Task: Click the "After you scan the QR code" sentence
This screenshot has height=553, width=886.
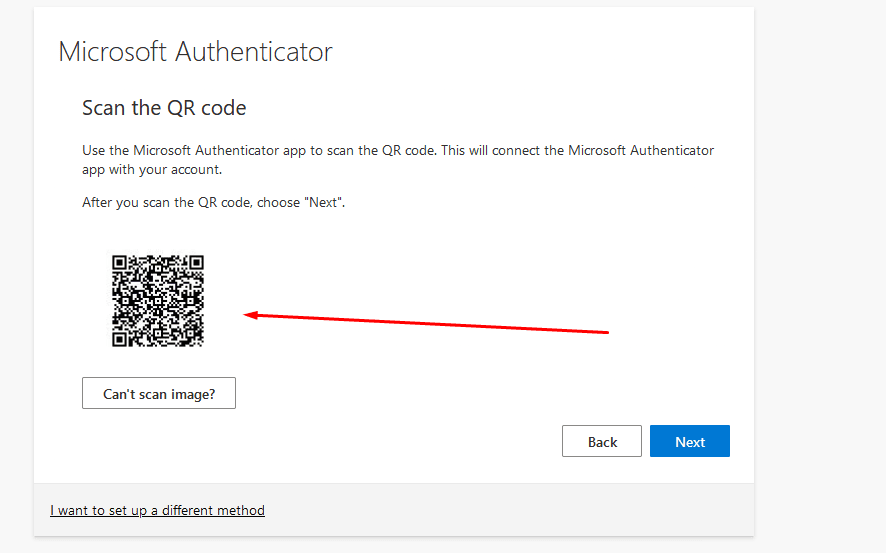Action: 214,202
